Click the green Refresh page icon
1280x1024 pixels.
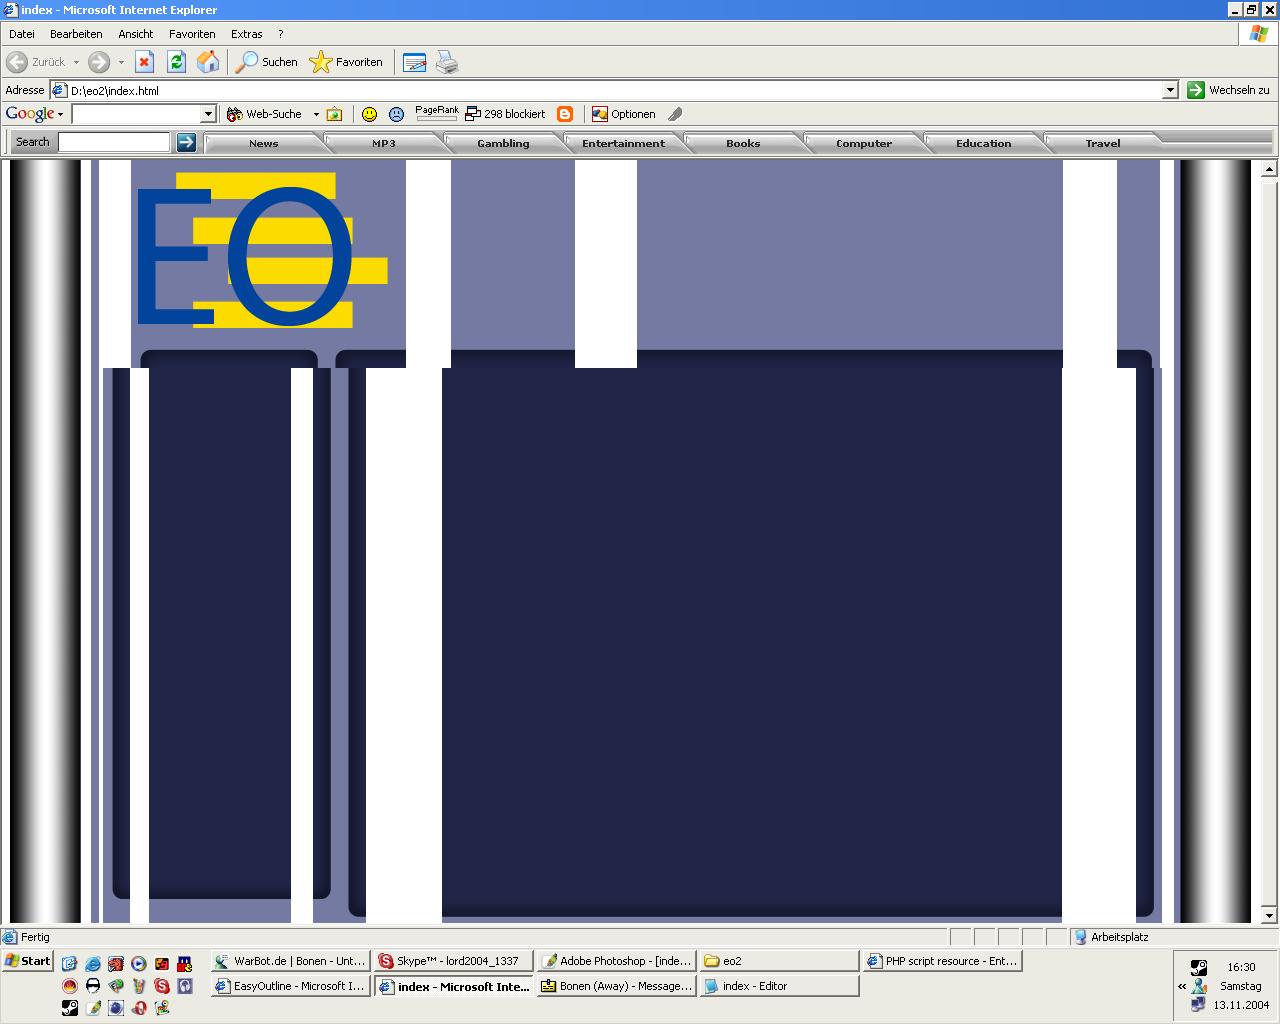click(x=176, y=62)
